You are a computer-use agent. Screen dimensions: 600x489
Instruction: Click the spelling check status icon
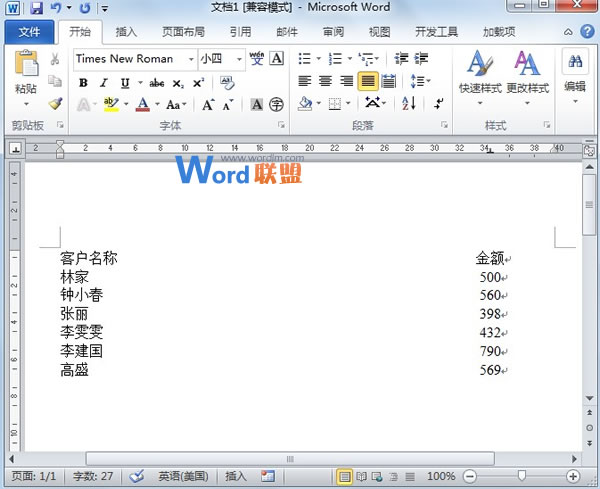tap(137, 476)
